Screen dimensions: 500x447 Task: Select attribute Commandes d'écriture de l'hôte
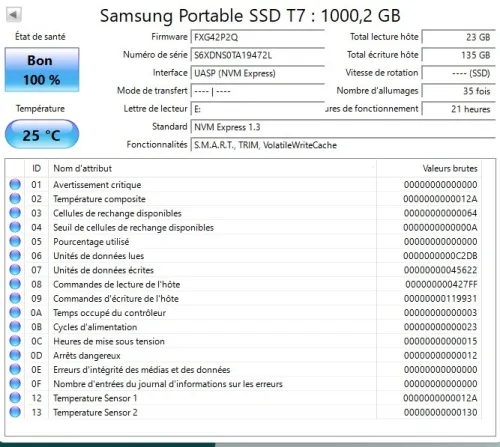point(116,299)
